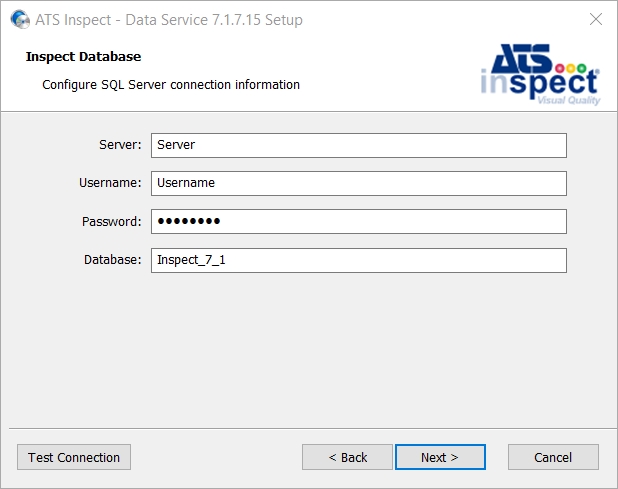This screenshot has height=489, width=618.
Task: Click the 'Username:' label
Action: point(110,183)
